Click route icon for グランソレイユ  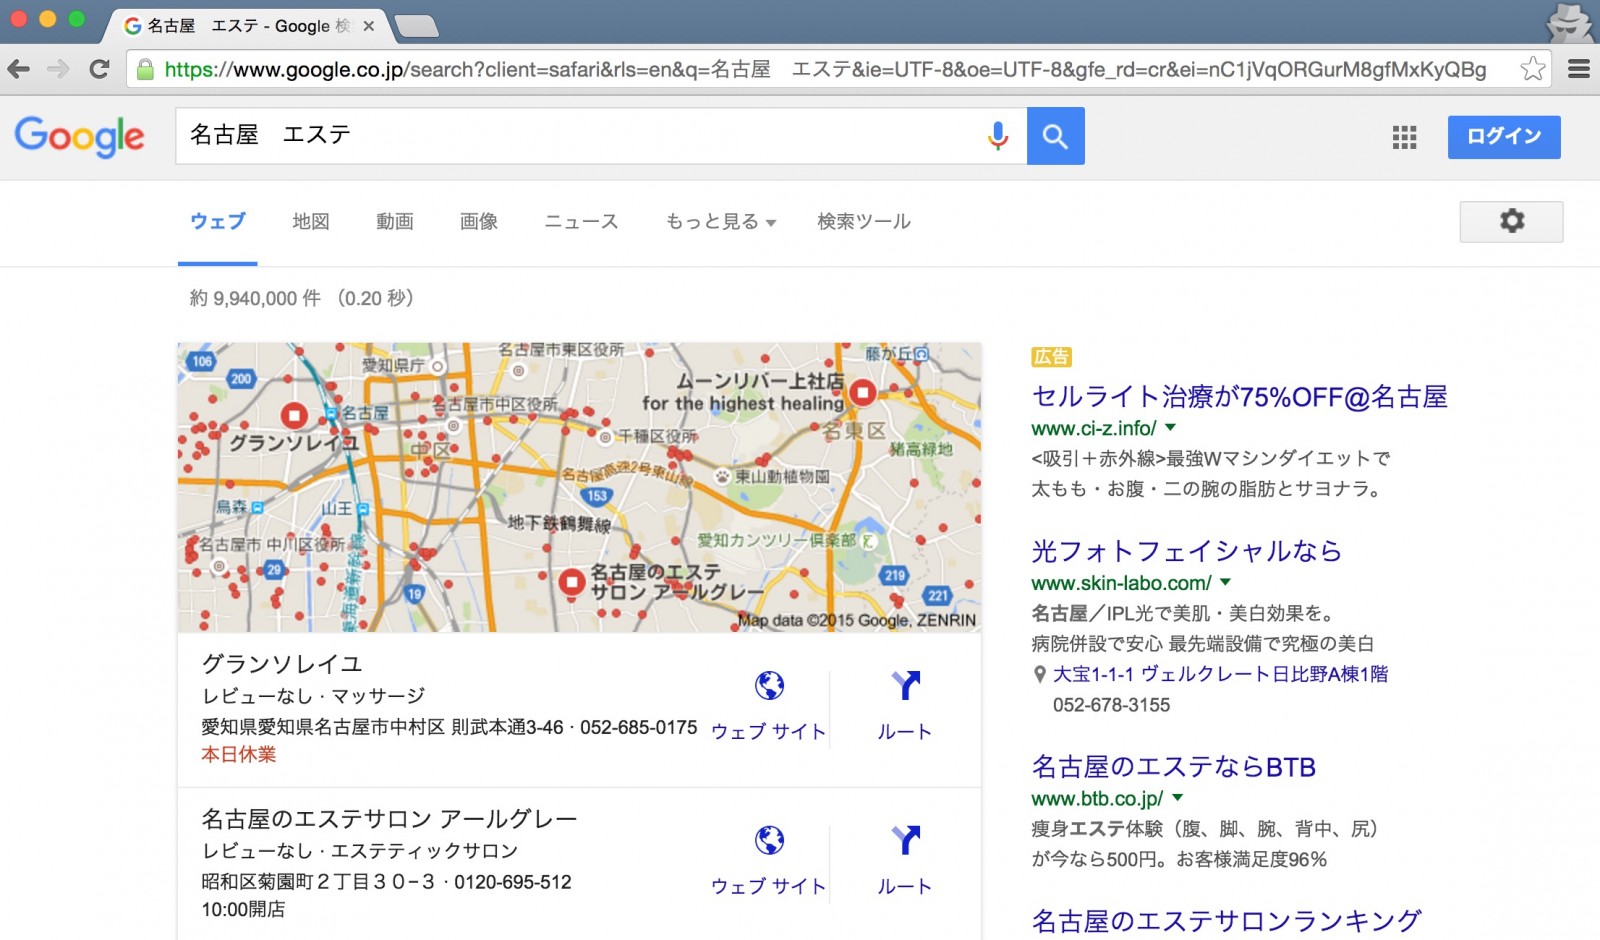pyautogui.click(x=905, y=686)
